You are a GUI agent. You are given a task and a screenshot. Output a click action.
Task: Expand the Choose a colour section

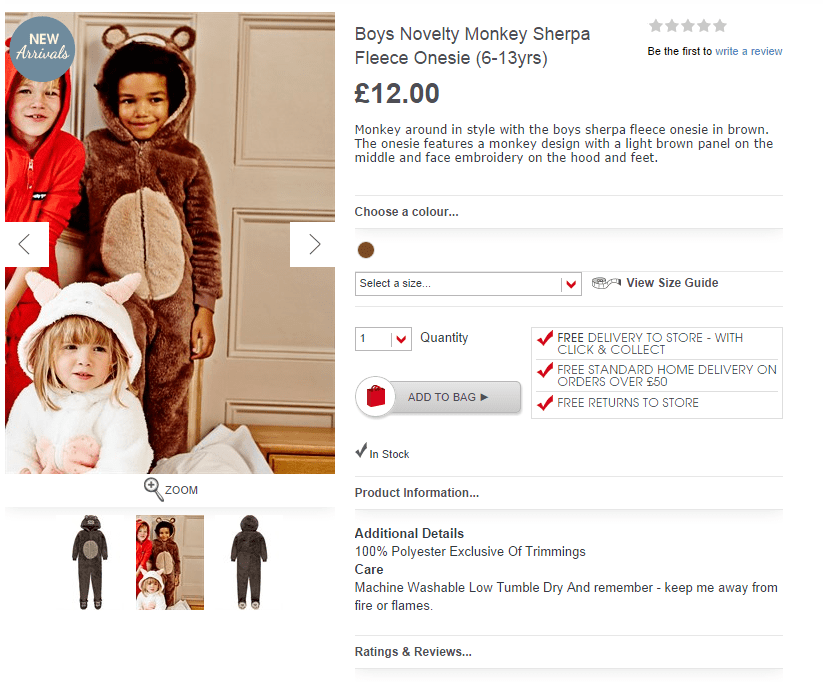click(406, 212)
